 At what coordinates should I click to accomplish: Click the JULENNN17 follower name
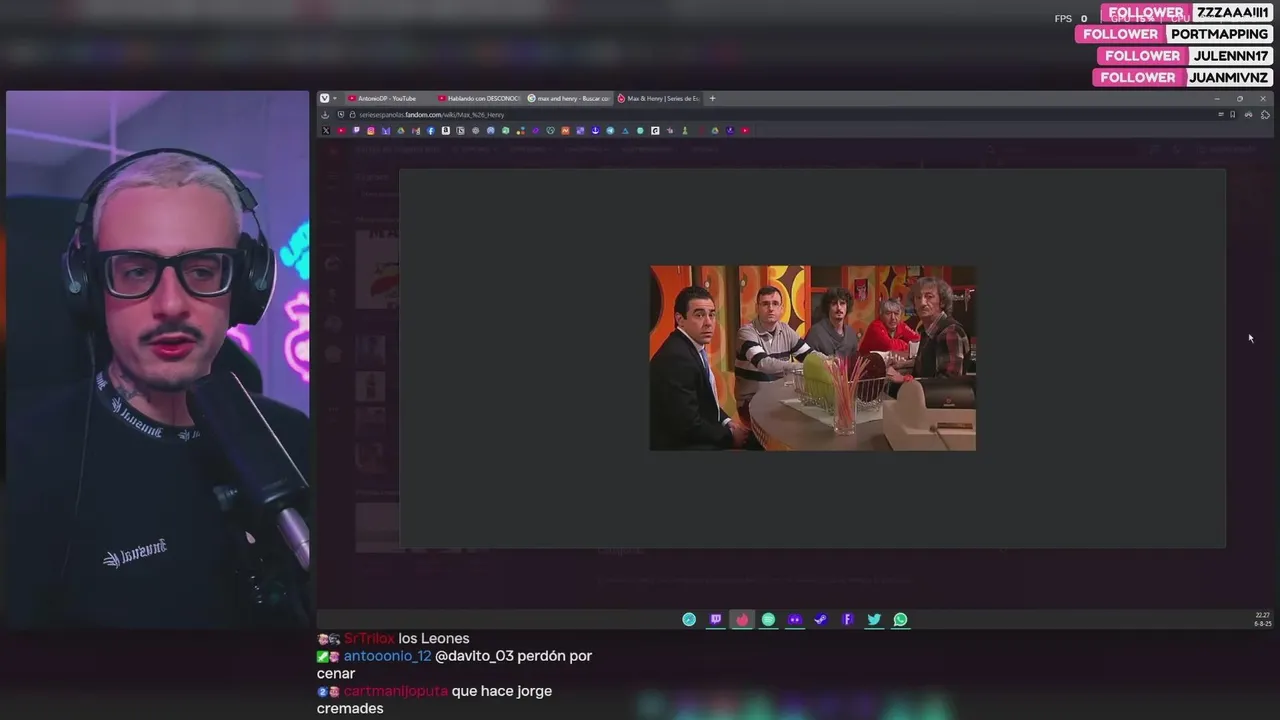1230,56
